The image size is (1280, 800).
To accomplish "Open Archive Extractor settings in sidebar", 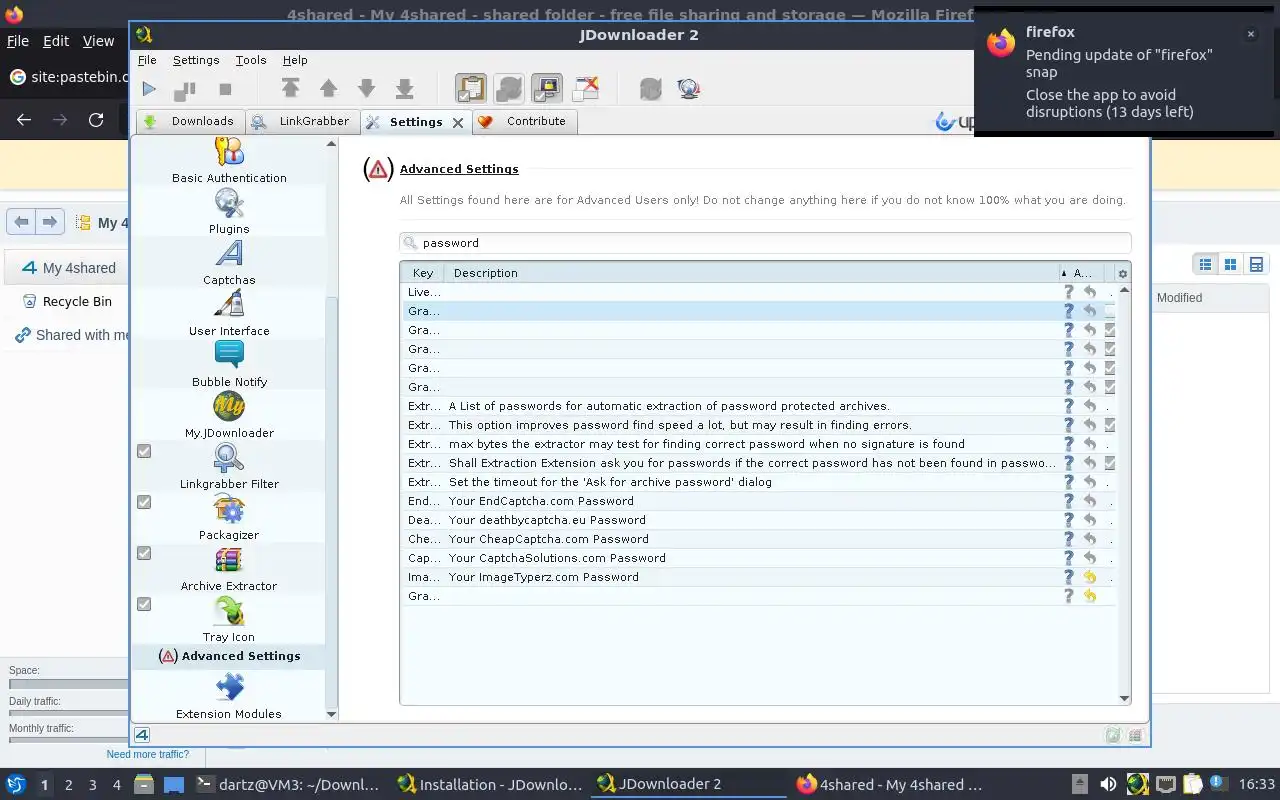I will tap(229, 569).
